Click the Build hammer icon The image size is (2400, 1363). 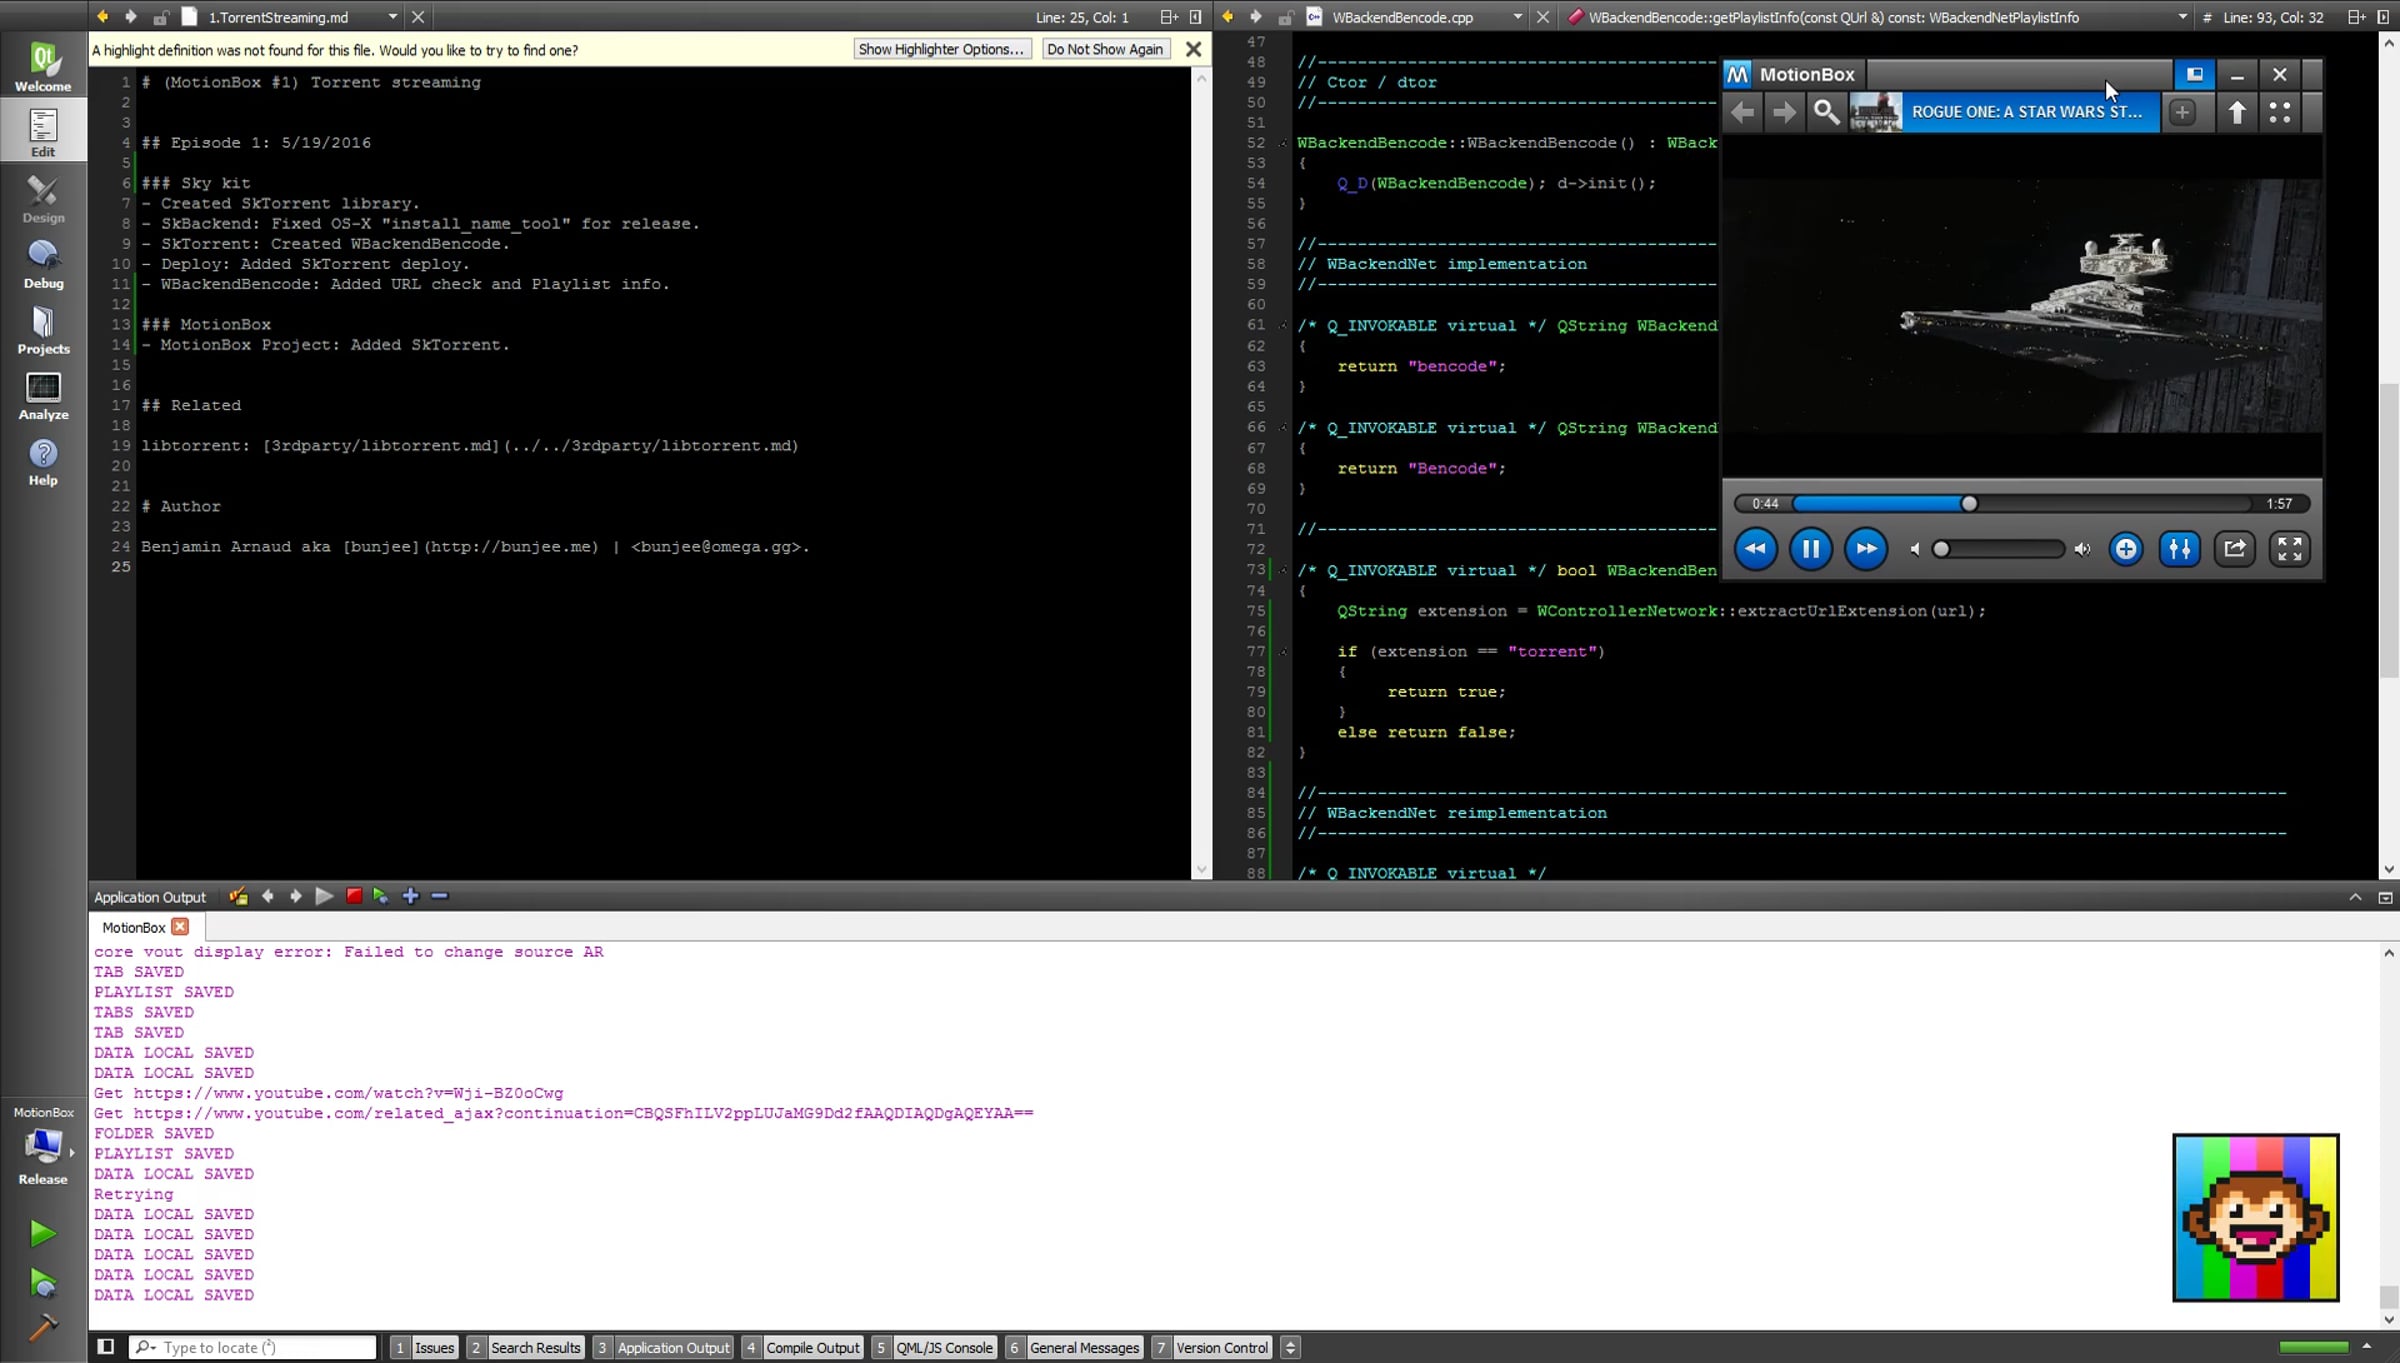point(42,1328)
